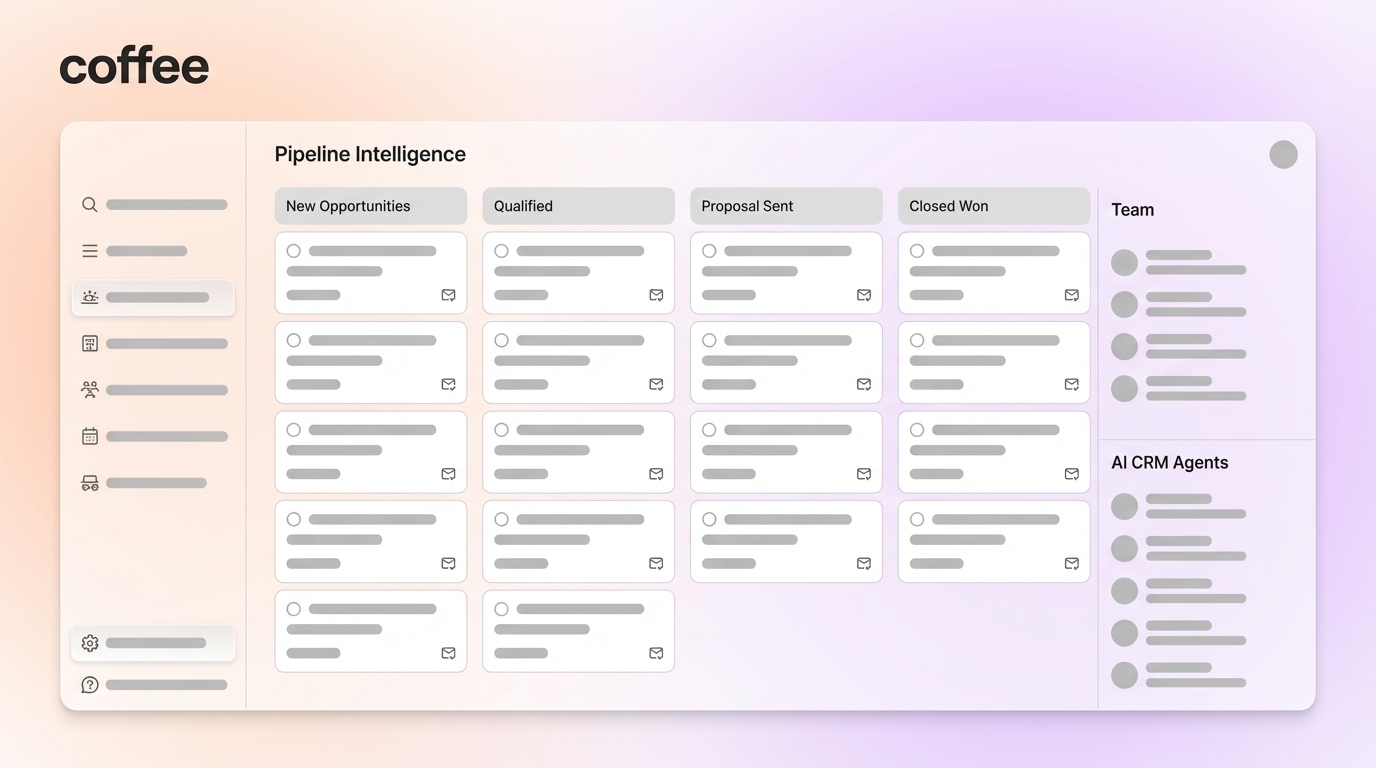Switch to the Qualified column header
Screen dimensions: 1376x768
click(x=578, y=206)
